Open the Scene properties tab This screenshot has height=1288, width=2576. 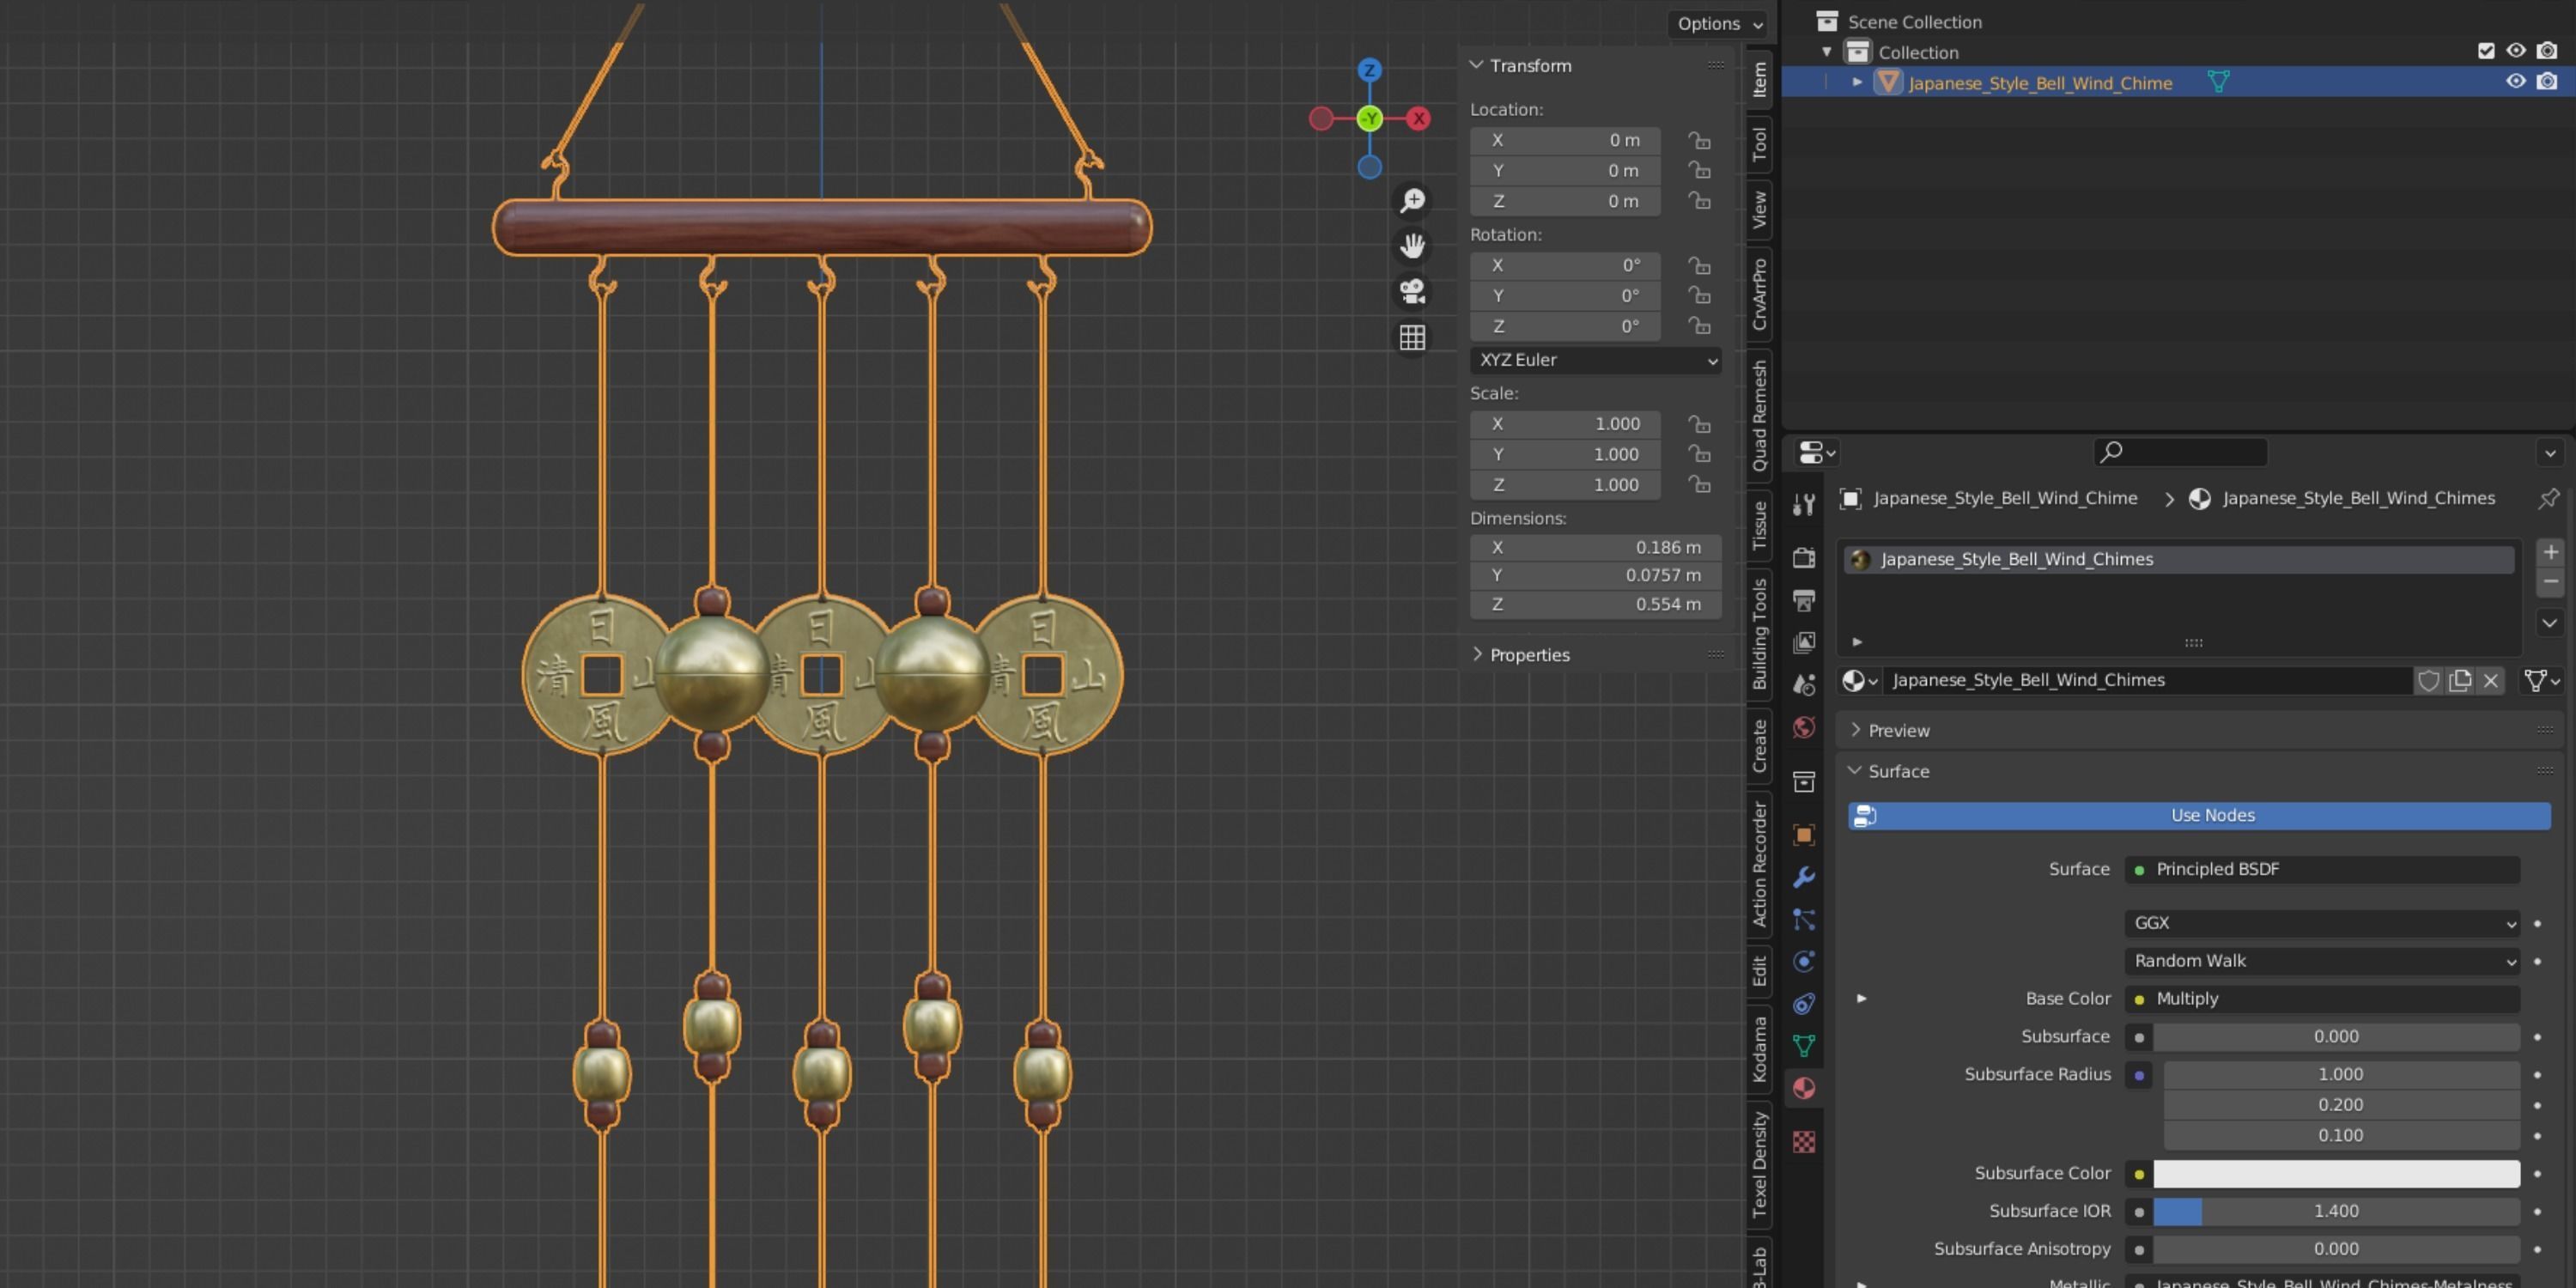1804,684
